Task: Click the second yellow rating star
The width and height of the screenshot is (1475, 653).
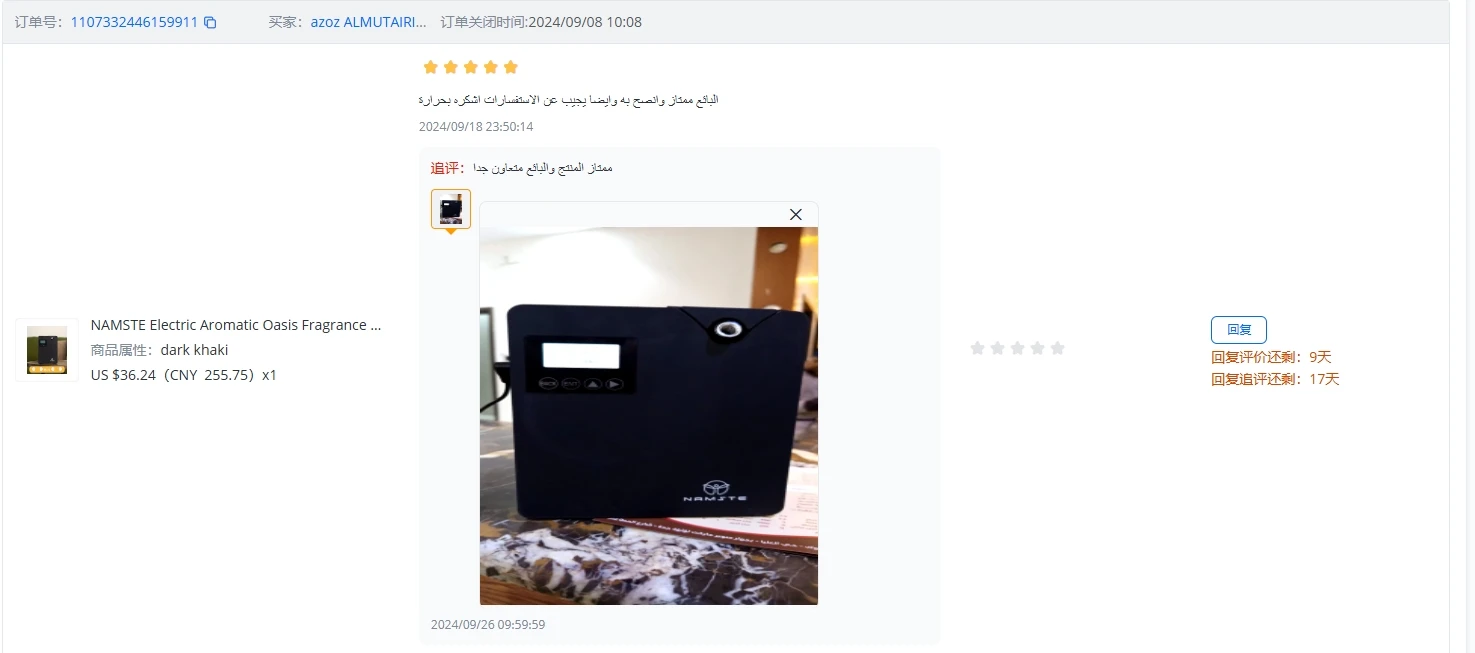Action: [451, 67]
